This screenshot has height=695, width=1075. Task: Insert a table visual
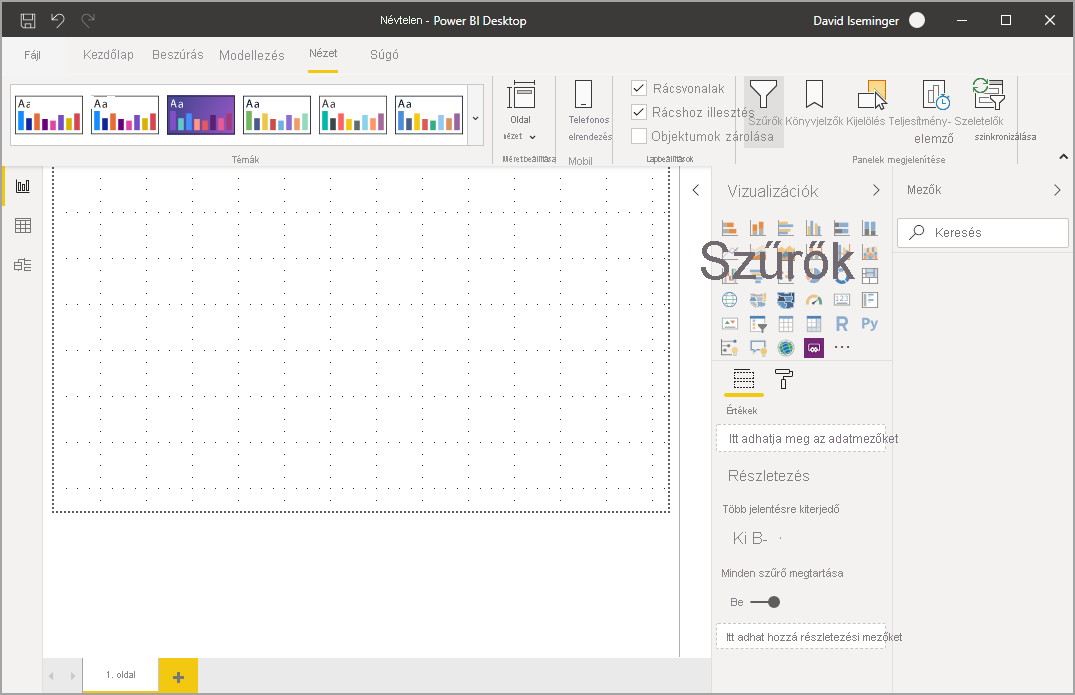[786, 324]
